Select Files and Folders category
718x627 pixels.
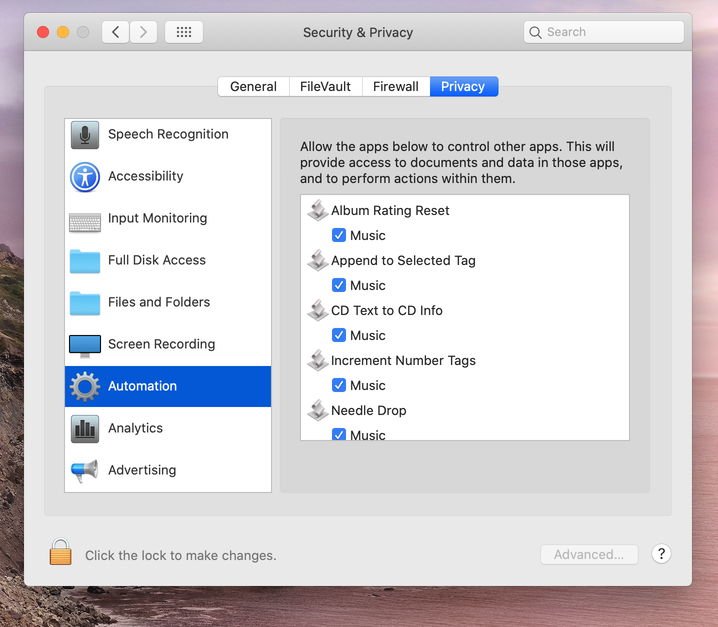pos(168,303)
